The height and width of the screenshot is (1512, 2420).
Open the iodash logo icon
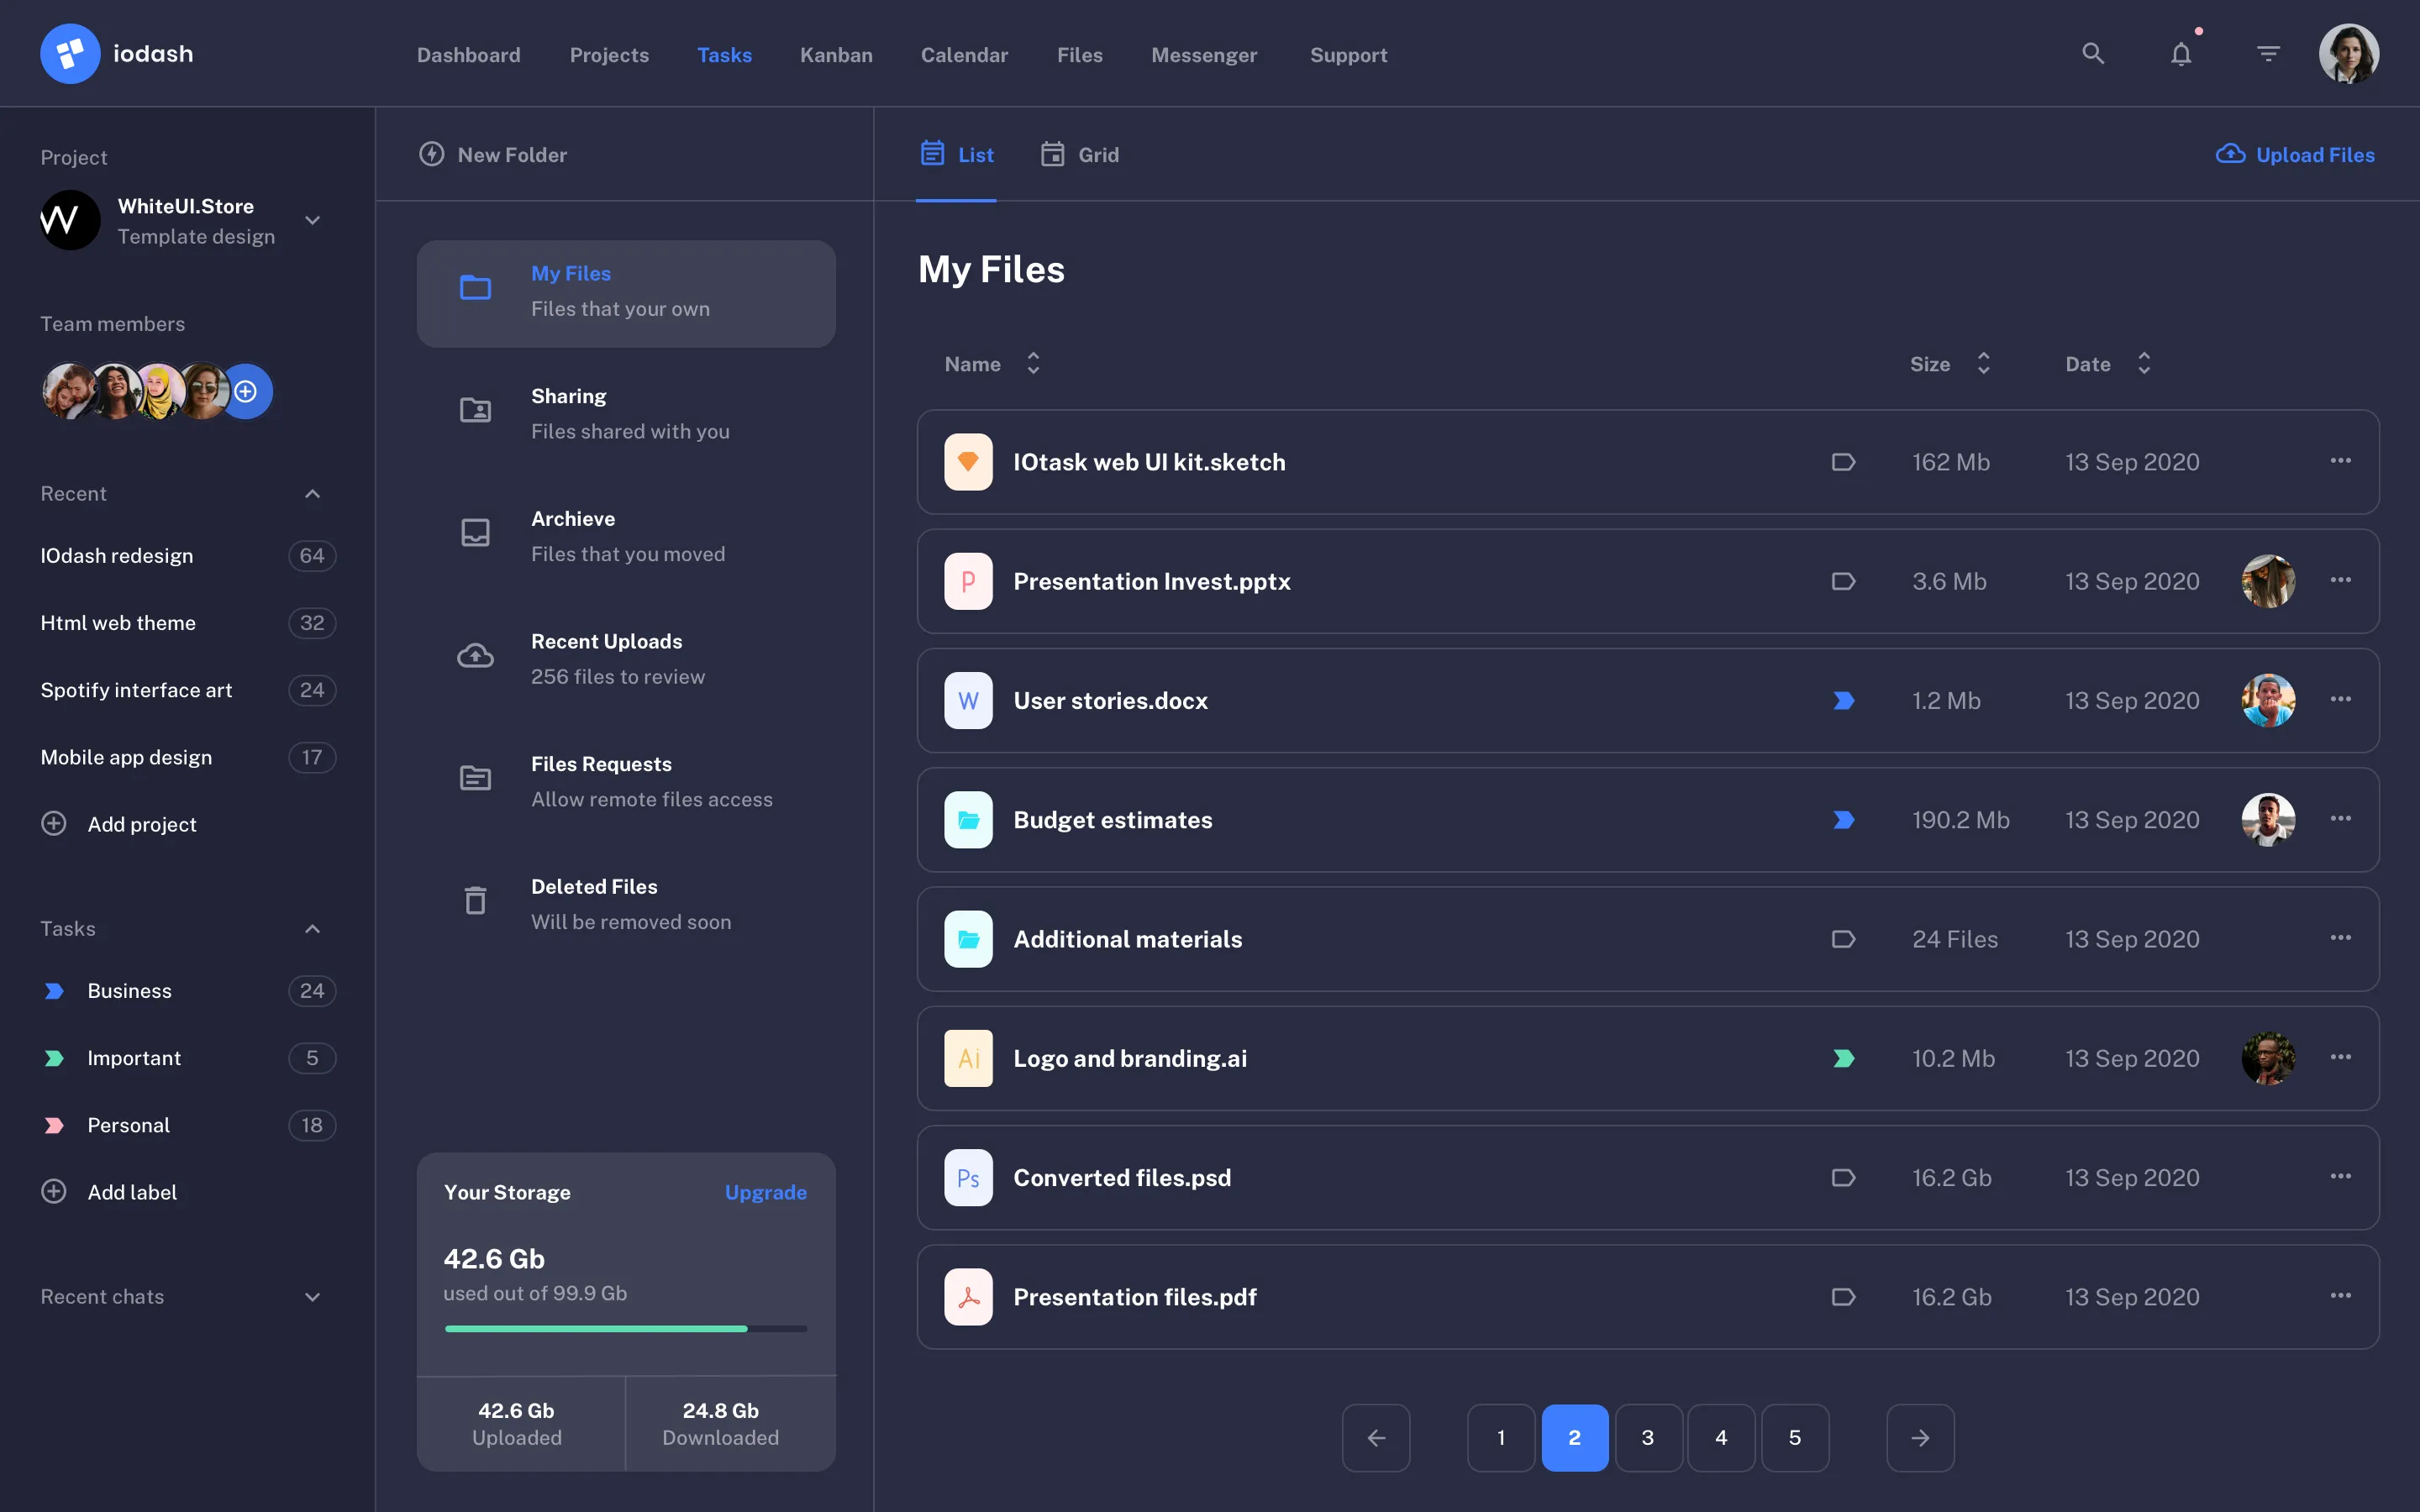point(69,53)
